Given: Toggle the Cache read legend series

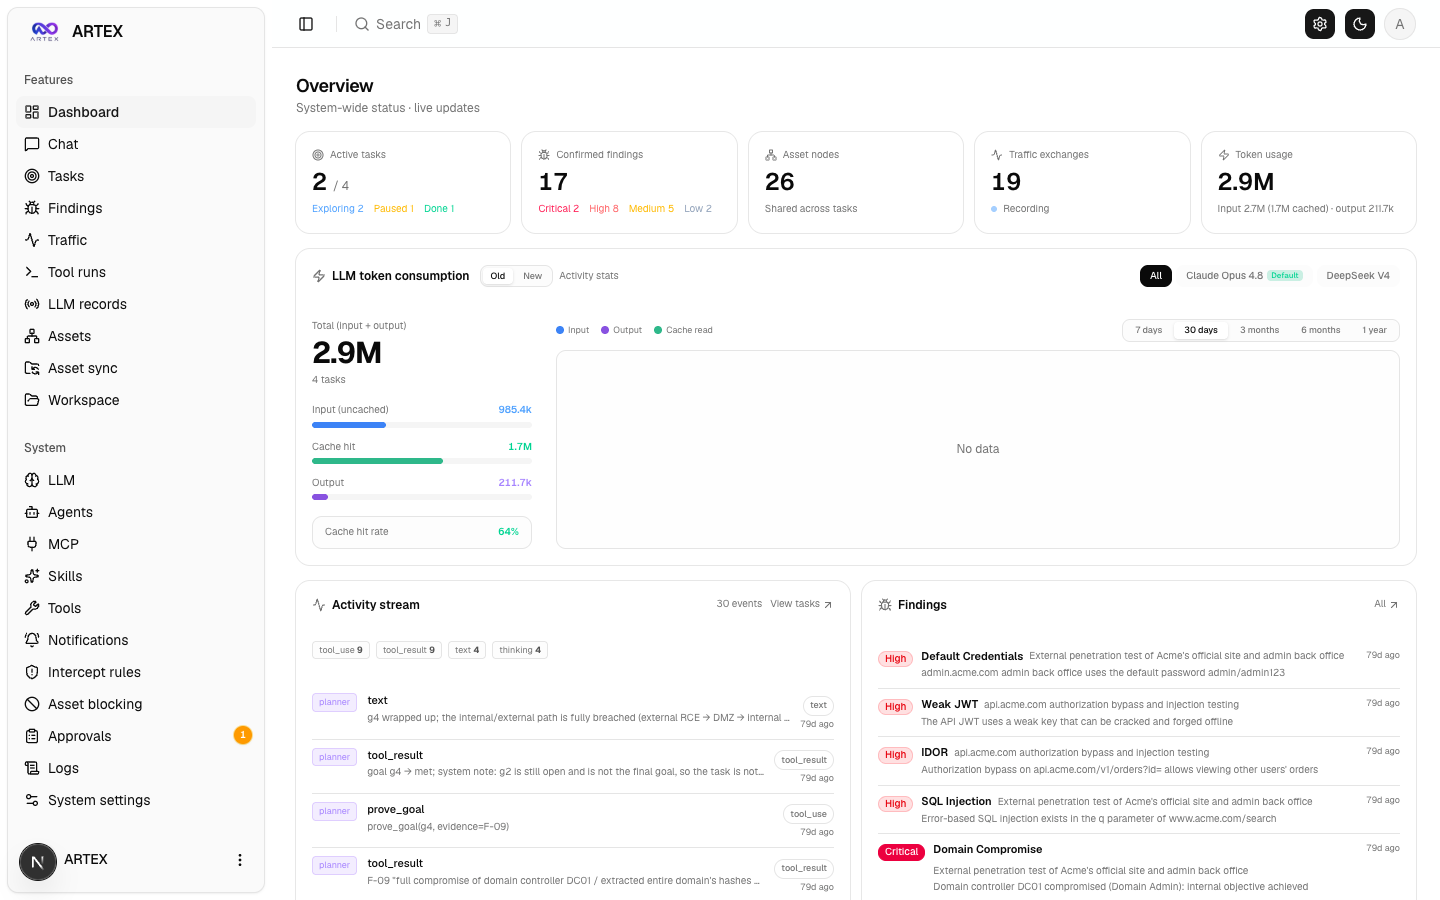Looking at the screenshot, I should tap(683, 330).
